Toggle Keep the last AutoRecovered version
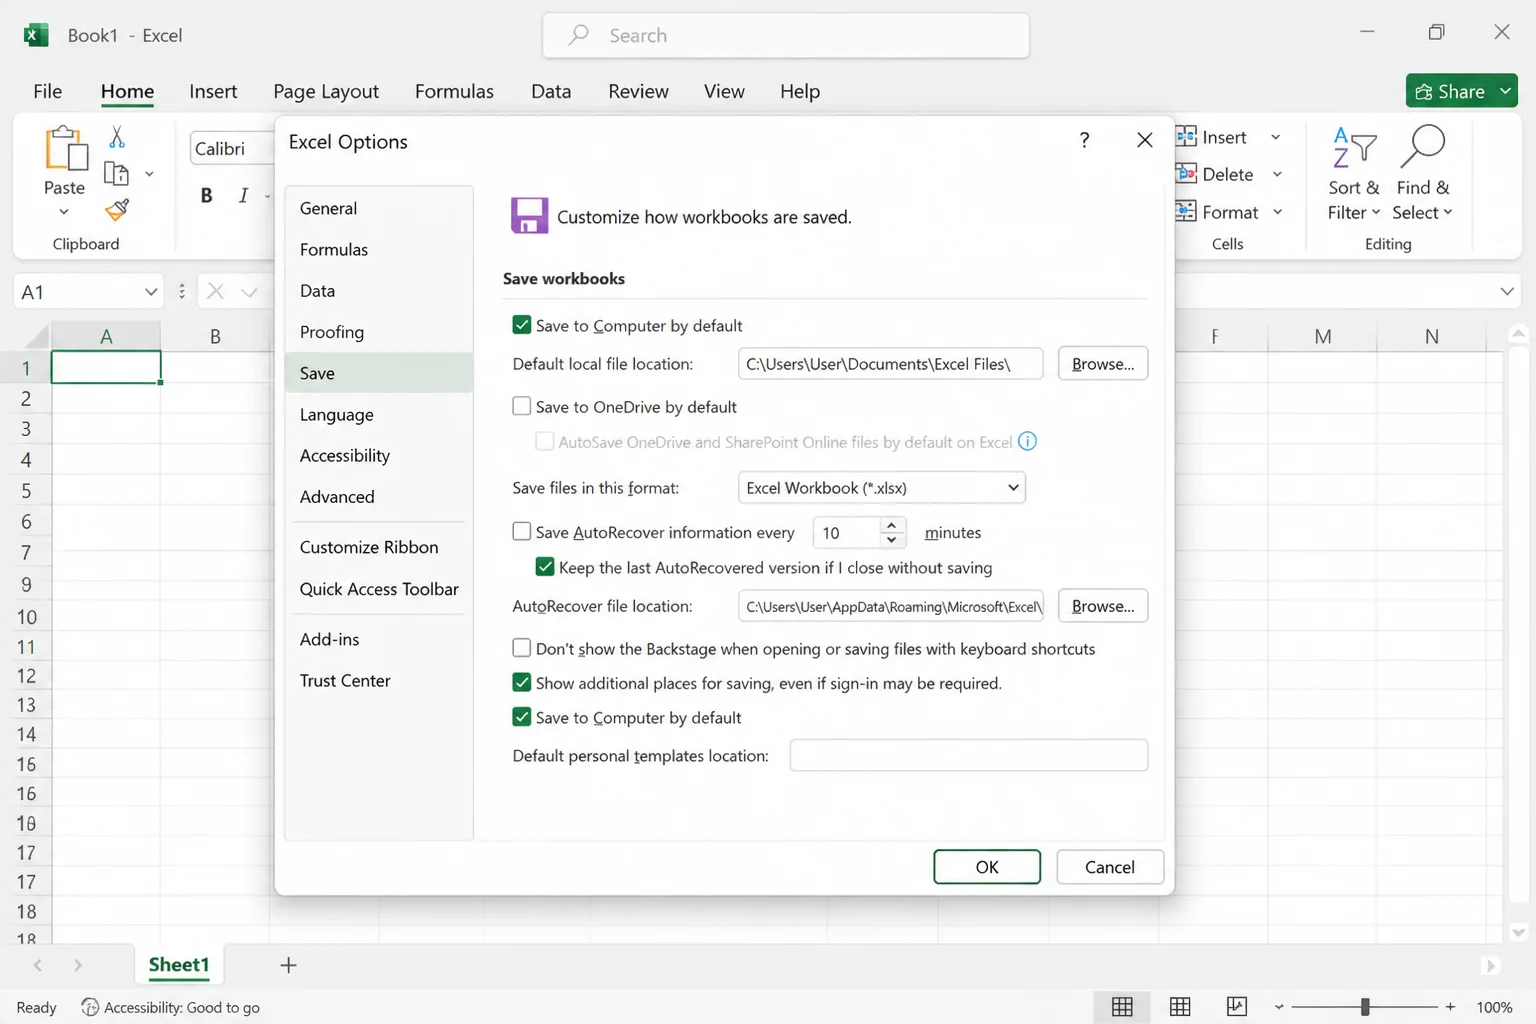The image size is (1536, 1024). coord(545,567)
